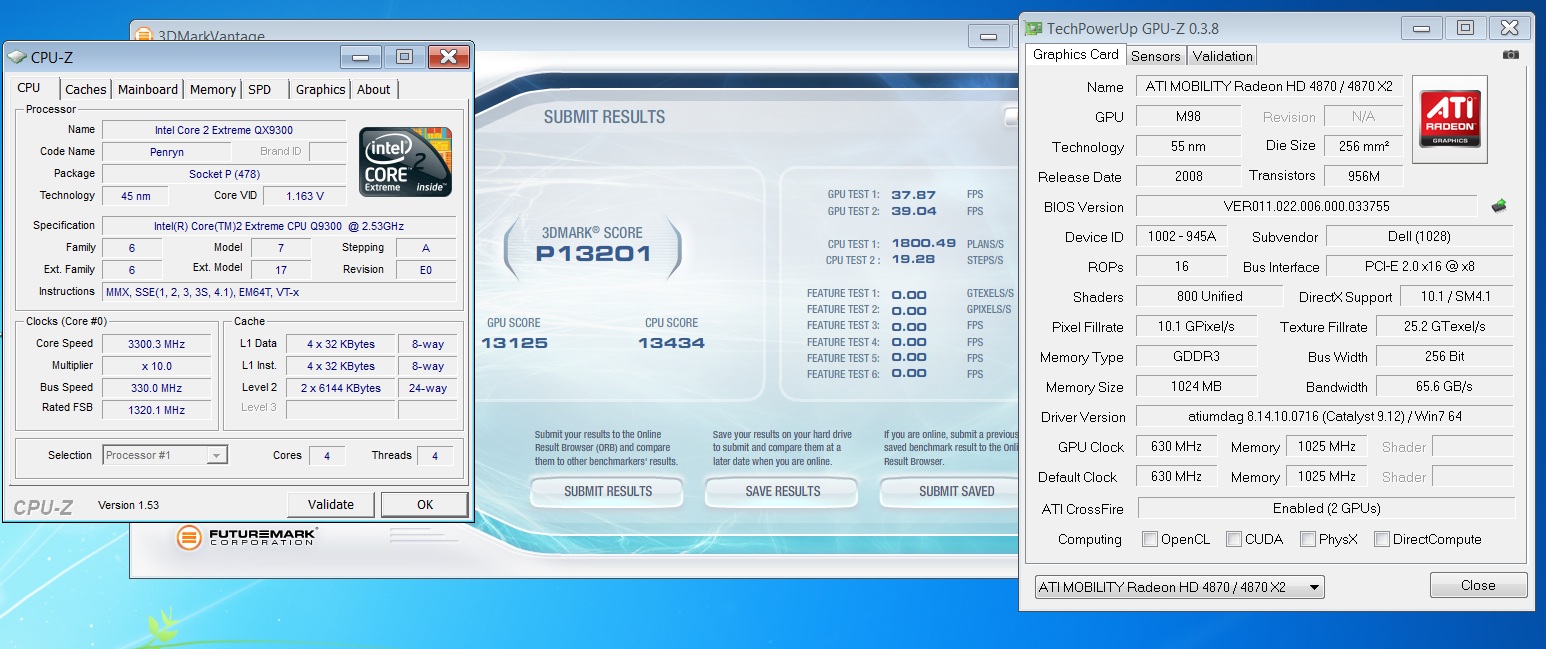Viewport: 1546px width, 649px height.
Task: Select the Graphics Card tab in GPU-Z
Action: coord(1076,54)
